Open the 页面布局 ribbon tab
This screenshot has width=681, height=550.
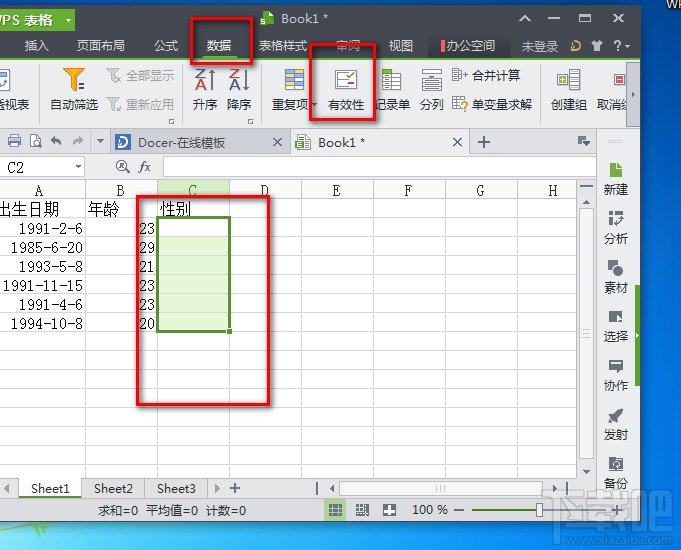pyautogui.click(x=100, y=46)
